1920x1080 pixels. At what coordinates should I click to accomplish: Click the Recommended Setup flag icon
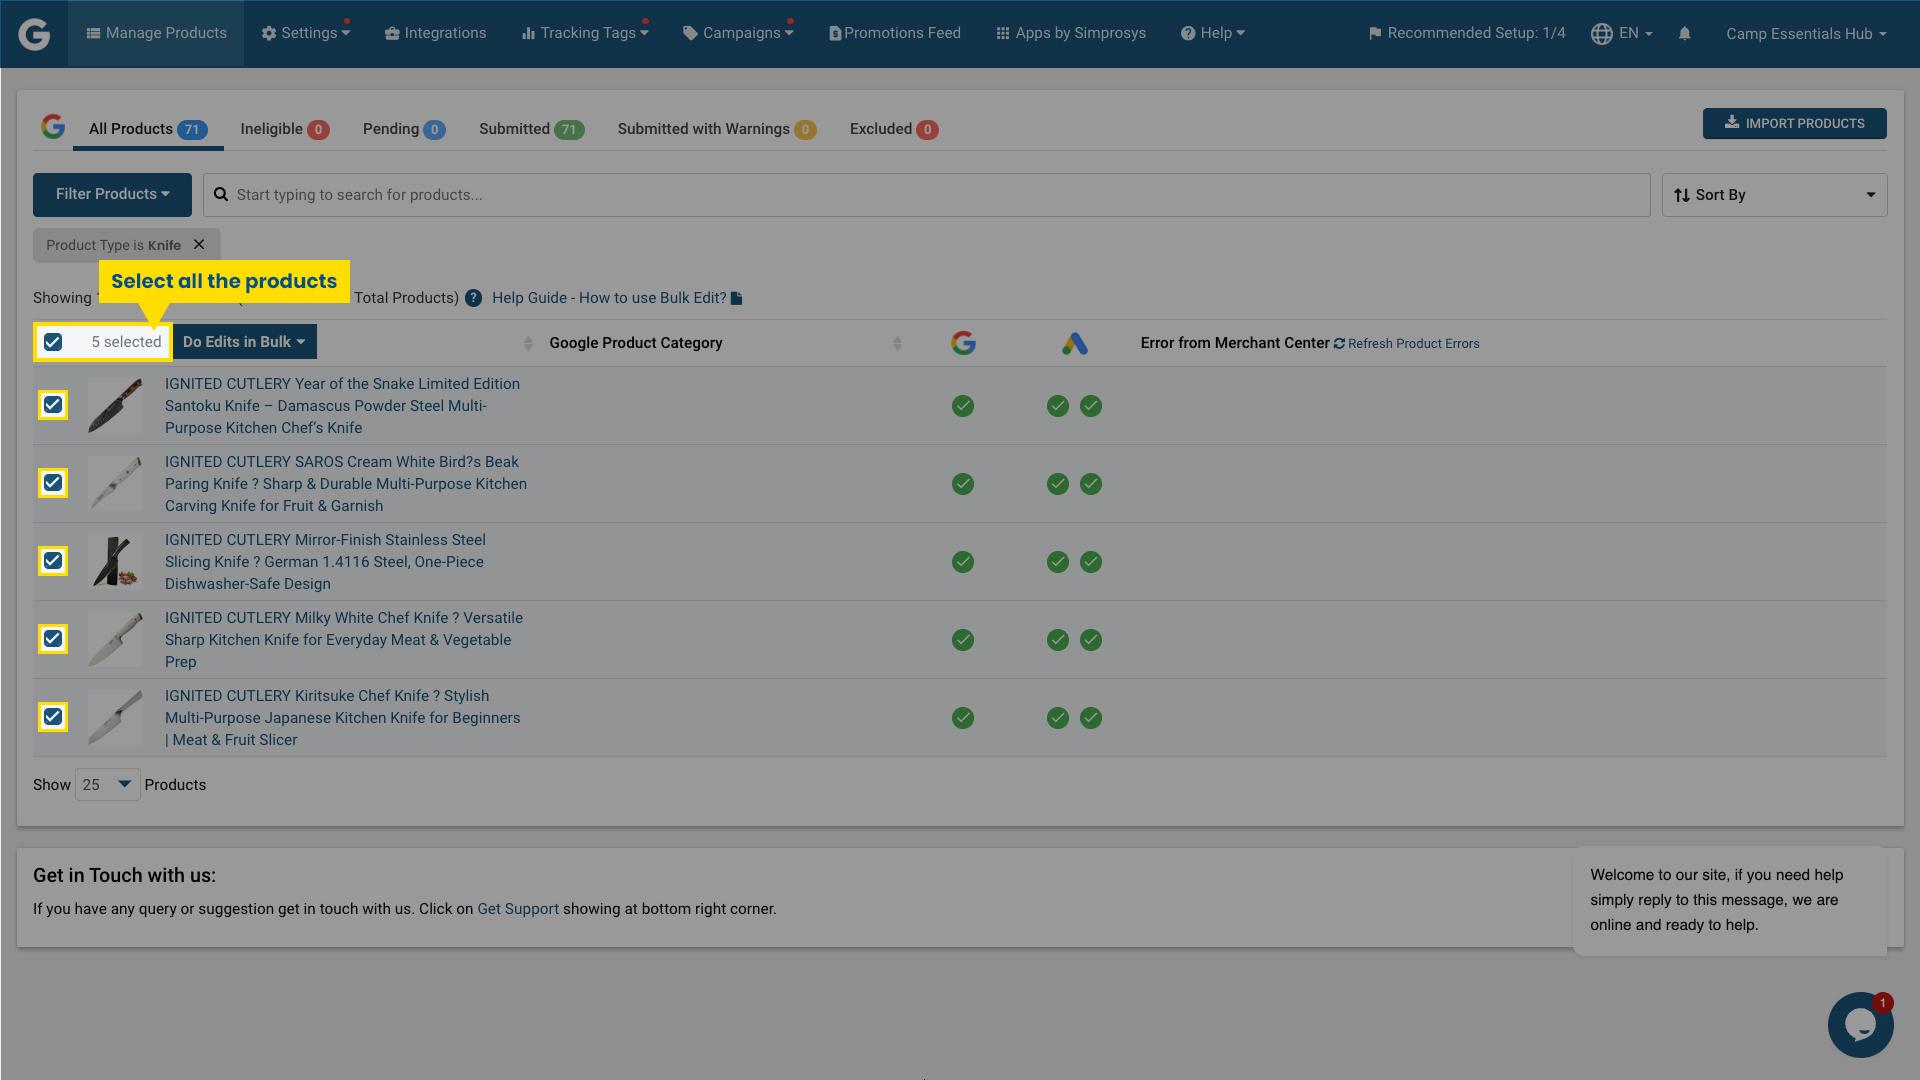click(x=1374, y=32)
